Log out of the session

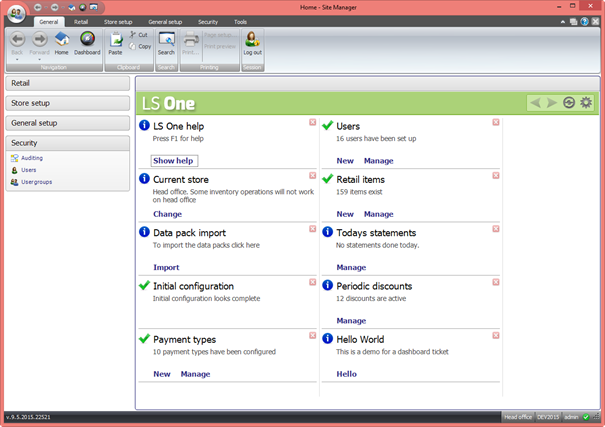pos(252,44)
